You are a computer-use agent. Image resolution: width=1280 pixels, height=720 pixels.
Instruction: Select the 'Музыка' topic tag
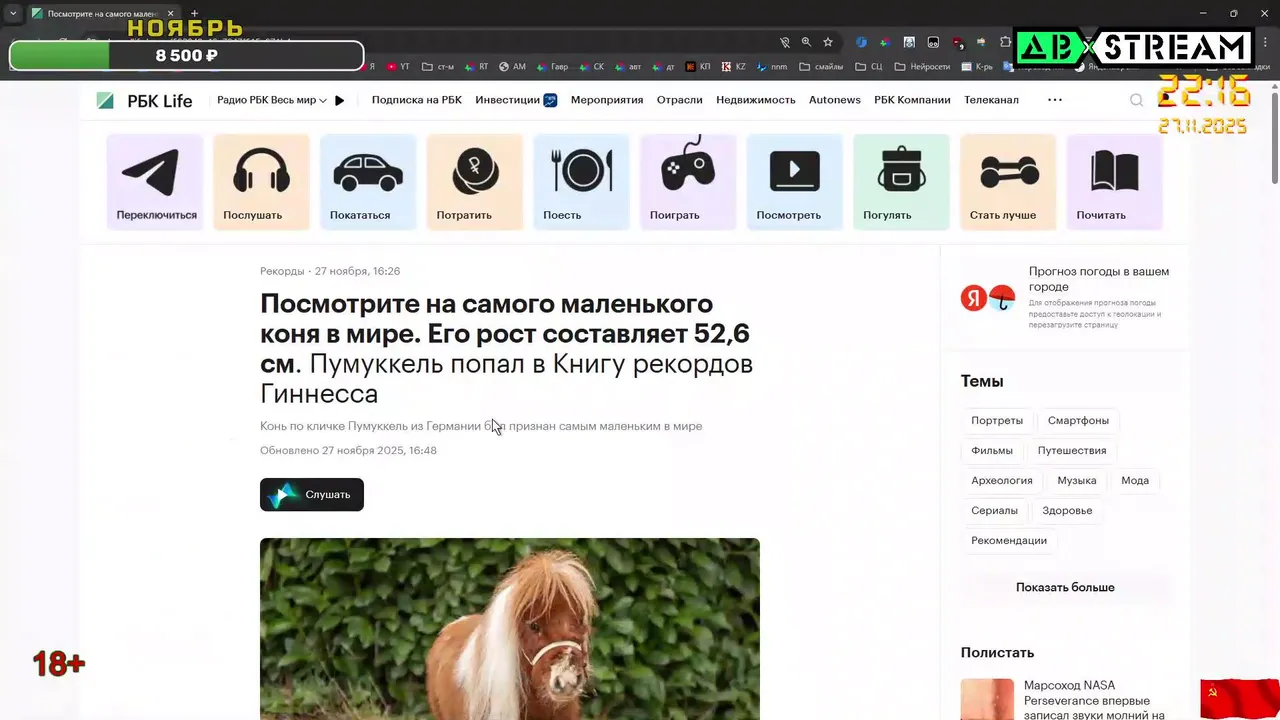(x=1077, y=480)
